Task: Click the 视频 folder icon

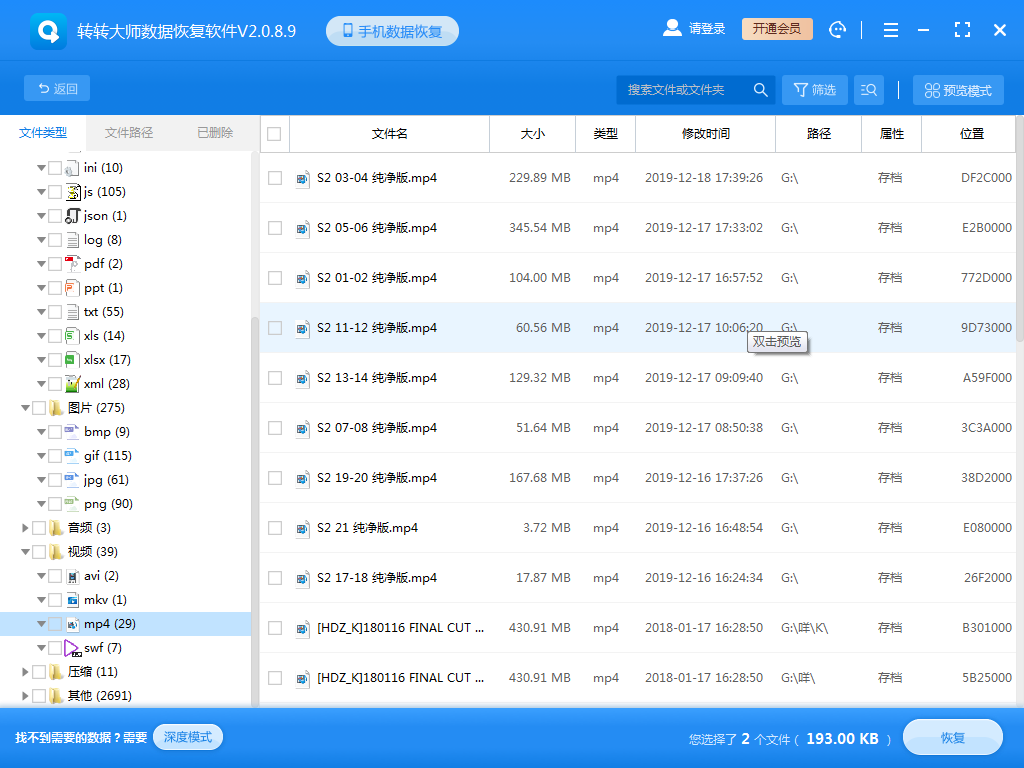Action: click(56, 552)
